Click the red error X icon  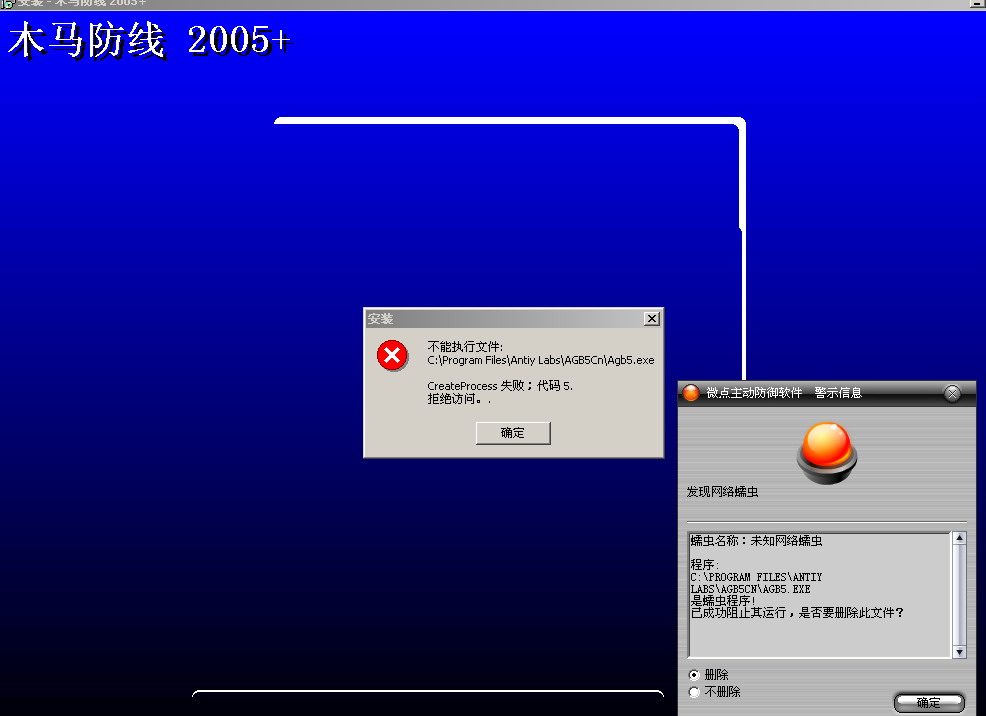[x=392, y=355]
